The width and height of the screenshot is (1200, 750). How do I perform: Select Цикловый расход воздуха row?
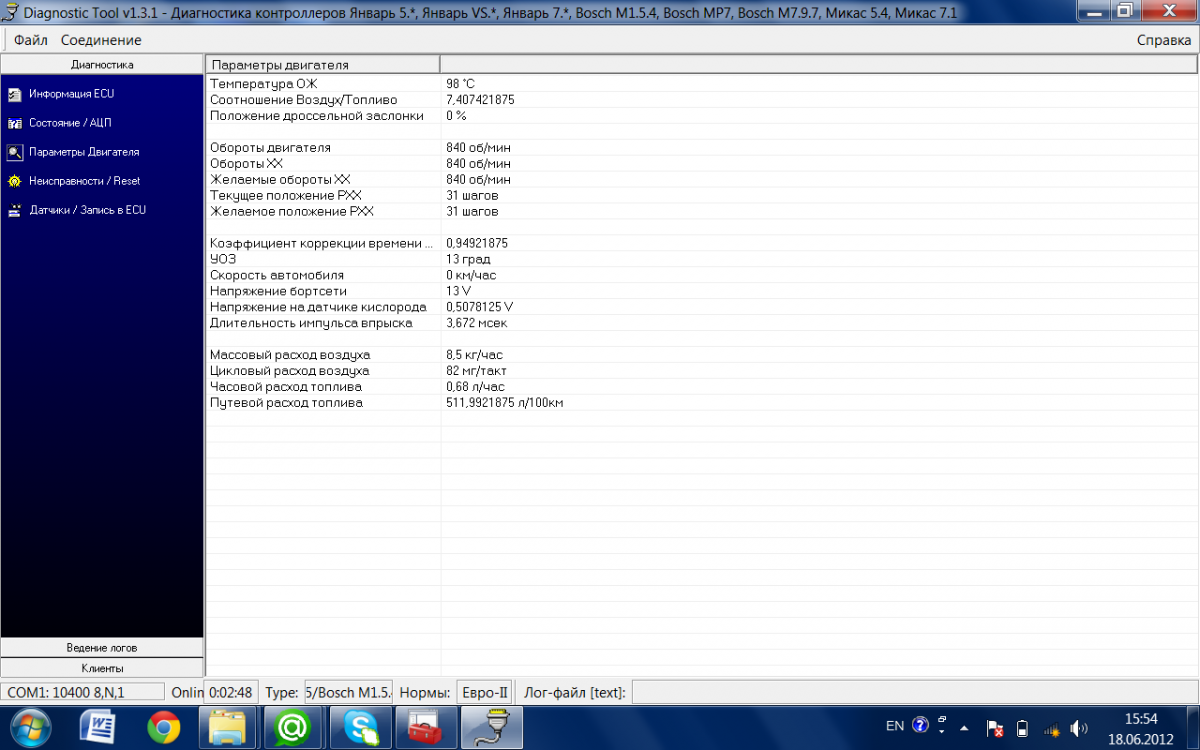(701, 371)
